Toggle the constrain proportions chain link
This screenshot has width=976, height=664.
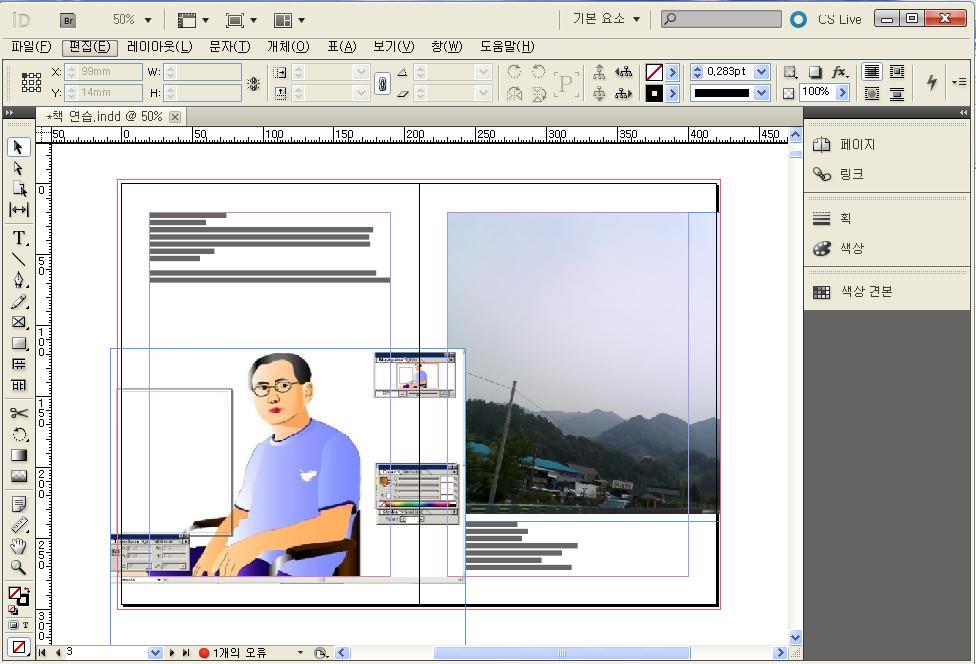[382, 83]
